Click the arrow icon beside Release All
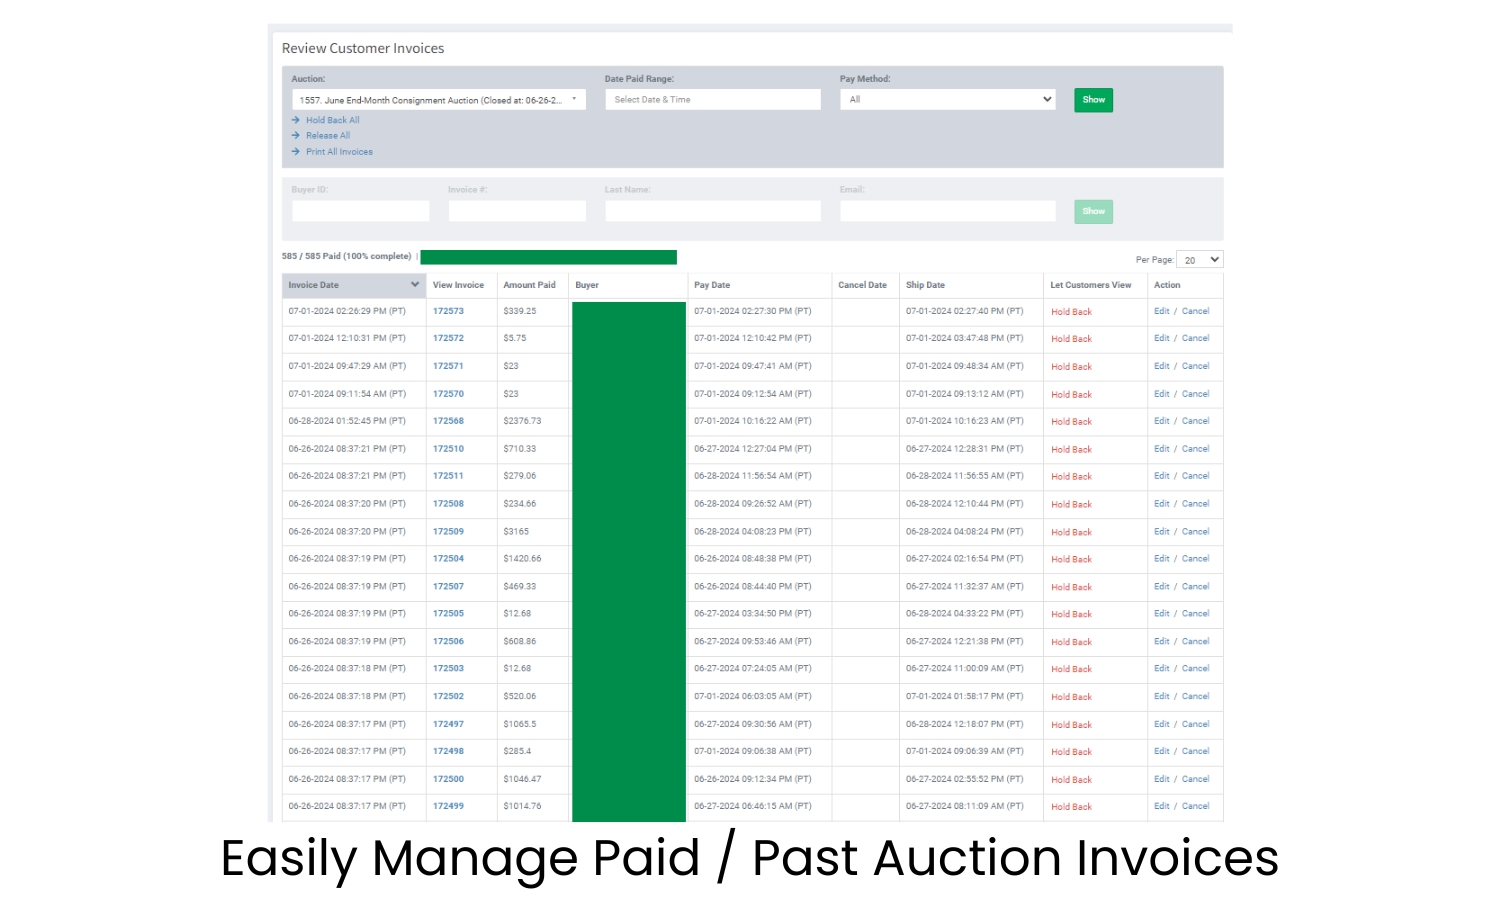 [296, 136]
